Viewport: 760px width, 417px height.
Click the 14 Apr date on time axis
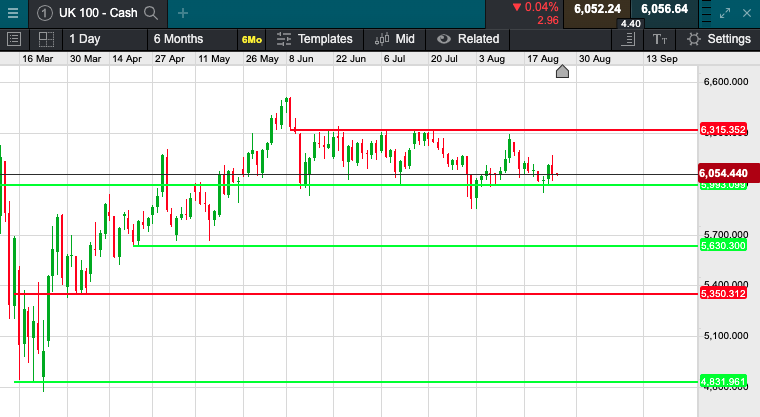point(127,59)
